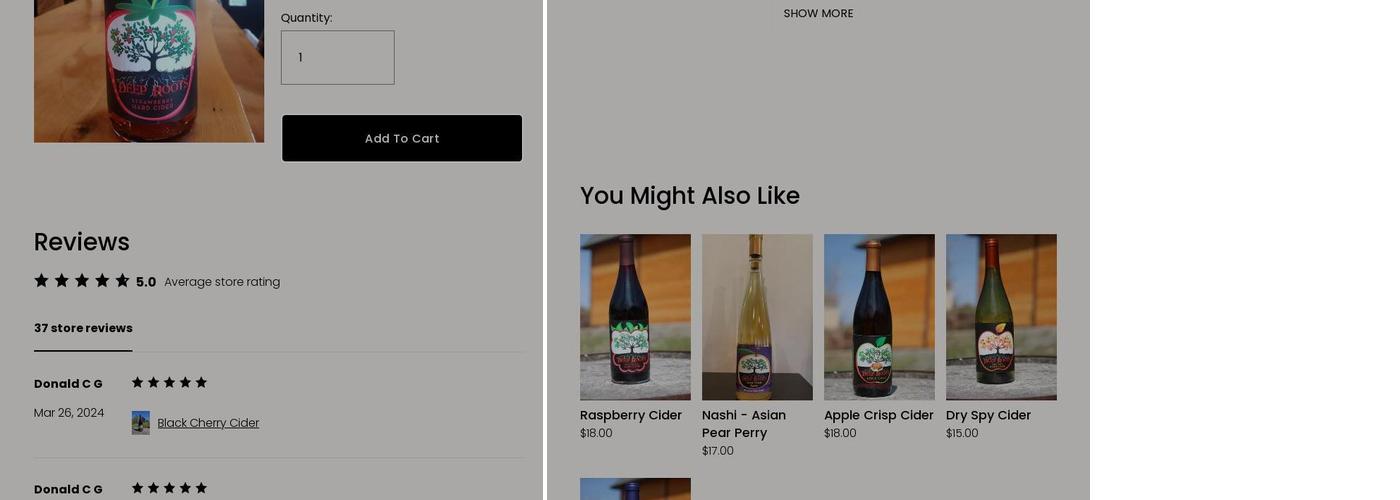Select the Apple Crisp Cider bottle image
Image resolution: width=1400 pixels, height=500 pixels.
[x=879, y=317]
